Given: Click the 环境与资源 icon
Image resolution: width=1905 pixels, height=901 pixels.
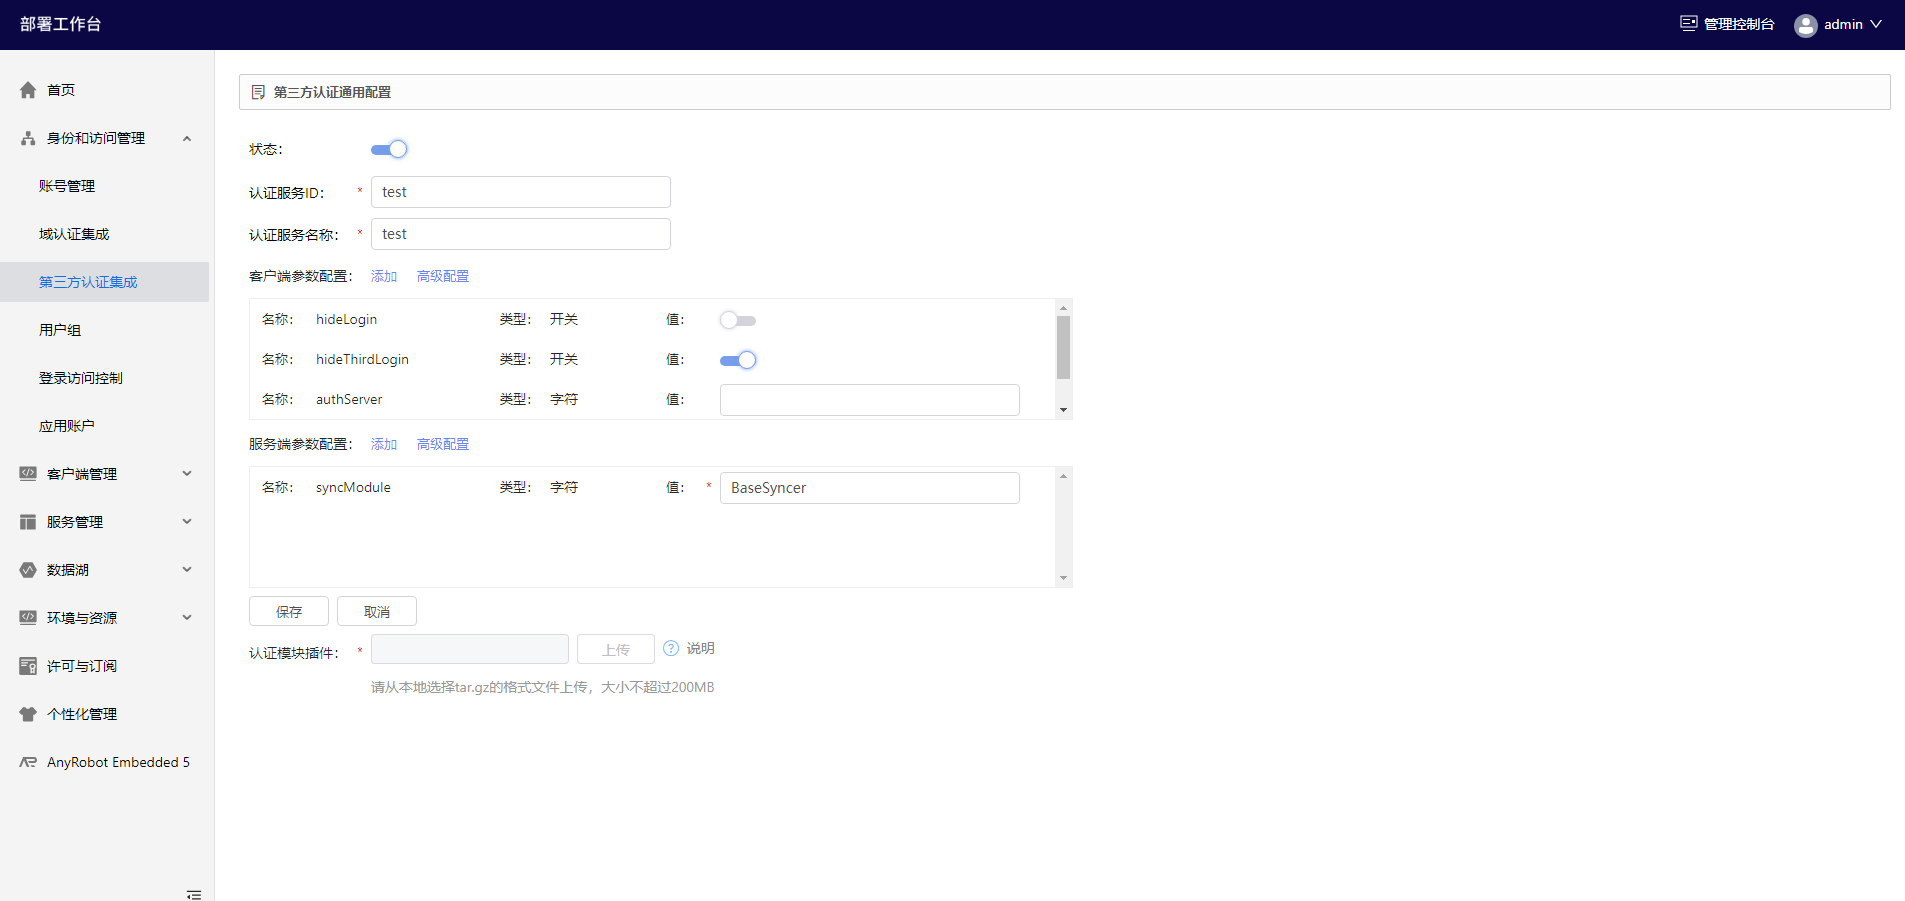Looking at the screenshot, I should pyautogui.click(x=28, y=618).
